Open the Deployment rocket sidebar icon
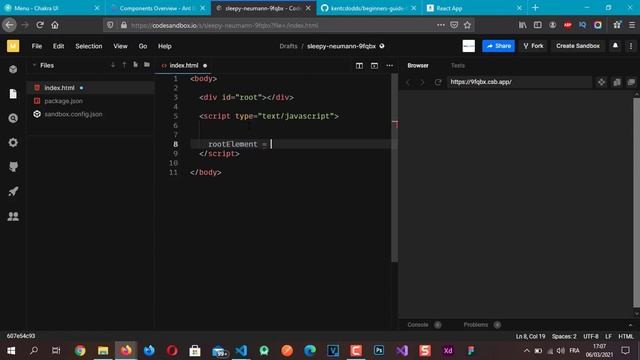The width and height of the screenshot is (640, 360). [13, 191]
